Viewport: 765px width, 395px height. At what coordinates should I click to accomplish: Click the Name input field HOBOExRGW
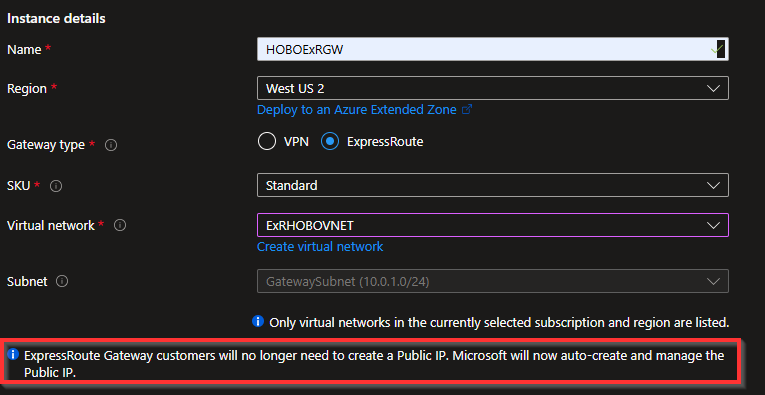493,49
